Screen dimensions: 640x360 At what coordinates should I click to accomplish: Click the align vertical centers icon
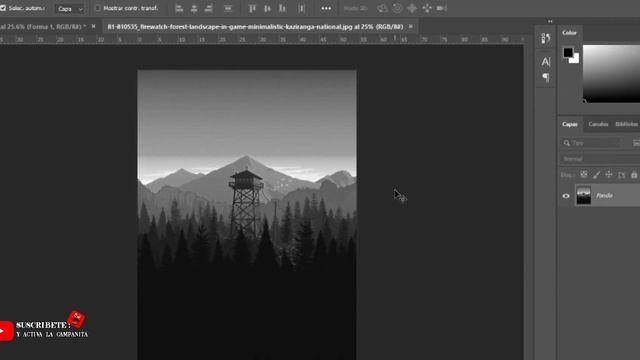[x=267, y=8]
